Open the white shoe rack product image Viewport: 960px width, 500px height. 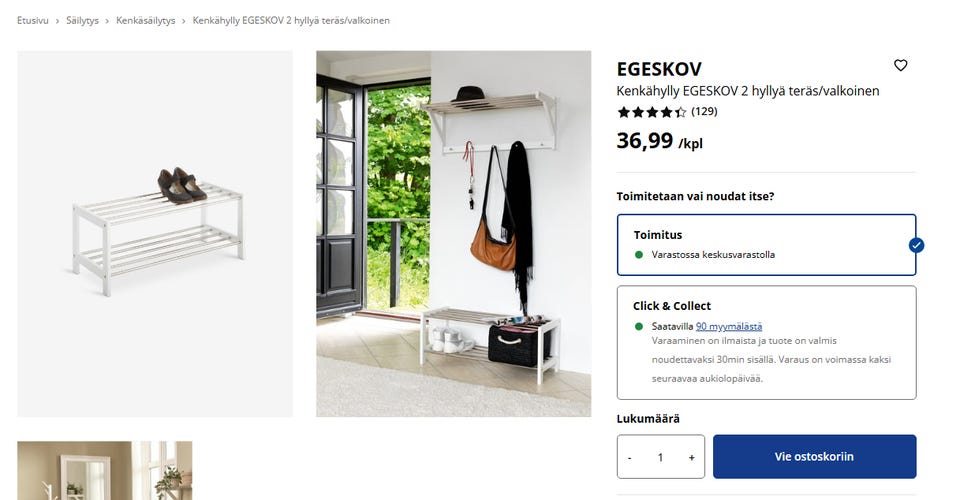tap(155, 234)
